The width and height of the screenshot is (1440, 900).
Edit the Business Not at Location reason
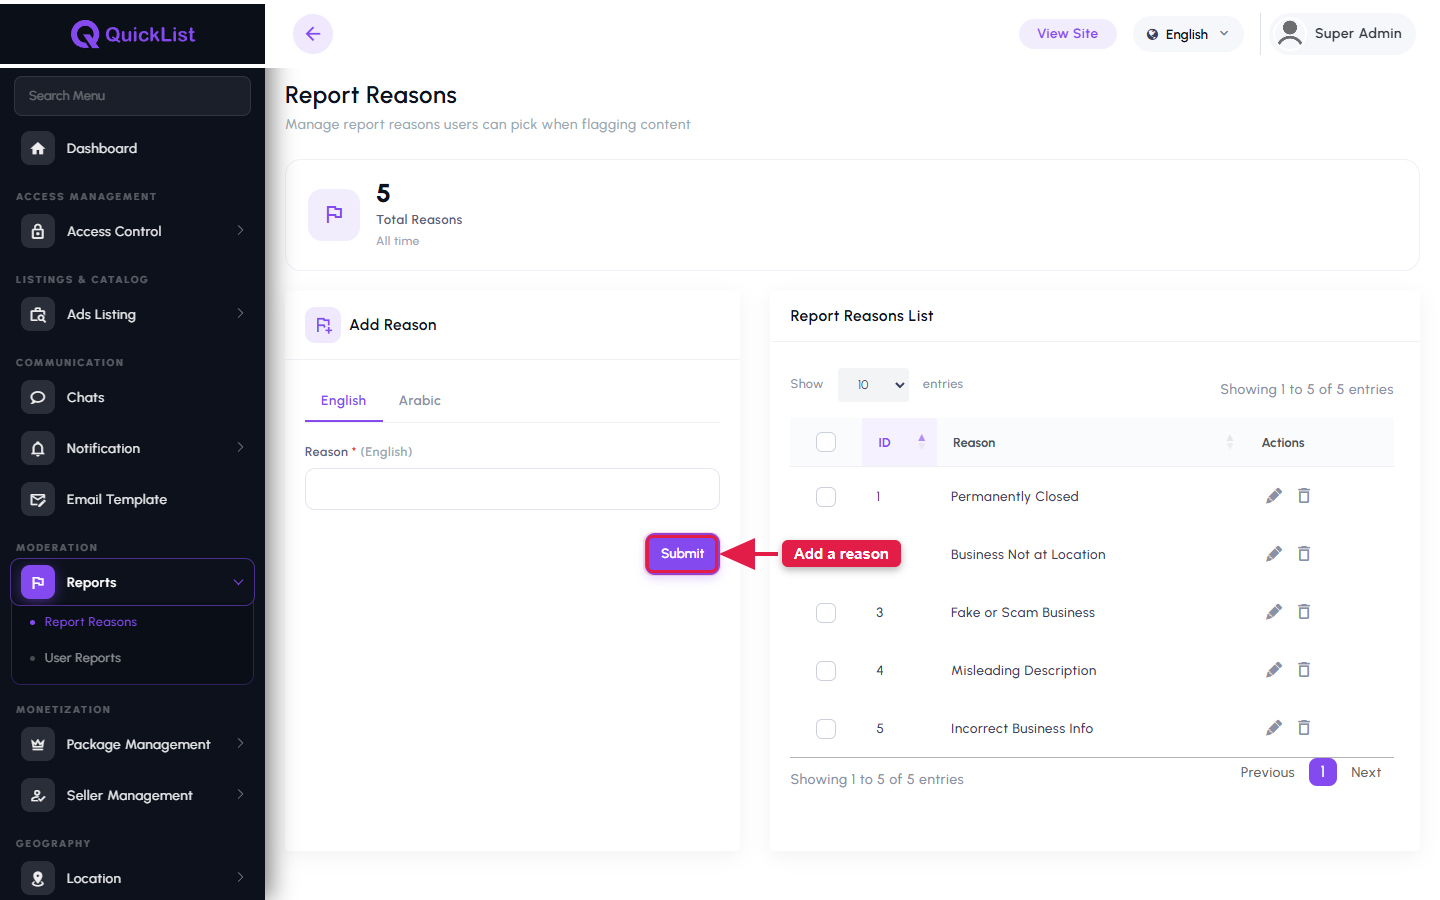[x=1273, y=554]
